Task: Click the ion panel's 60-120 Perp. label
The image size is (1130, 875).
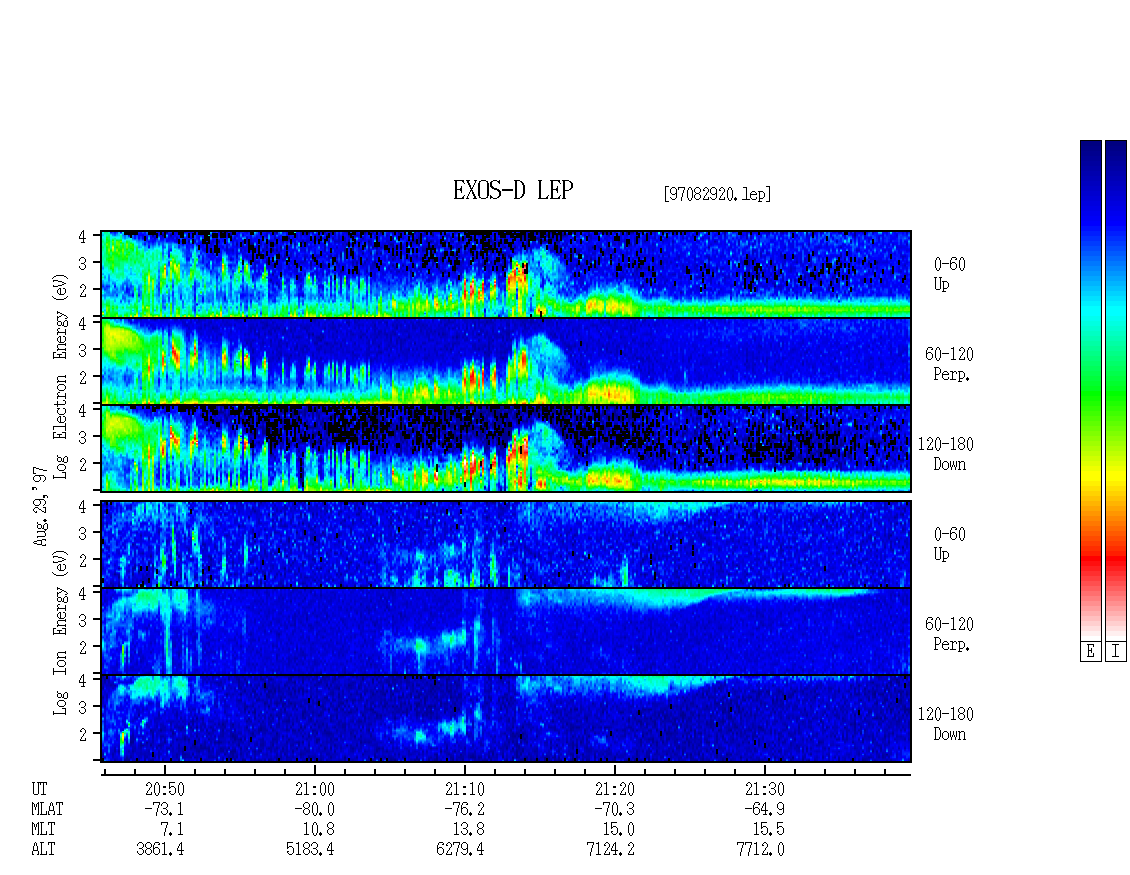Action: tap(949, 634)
